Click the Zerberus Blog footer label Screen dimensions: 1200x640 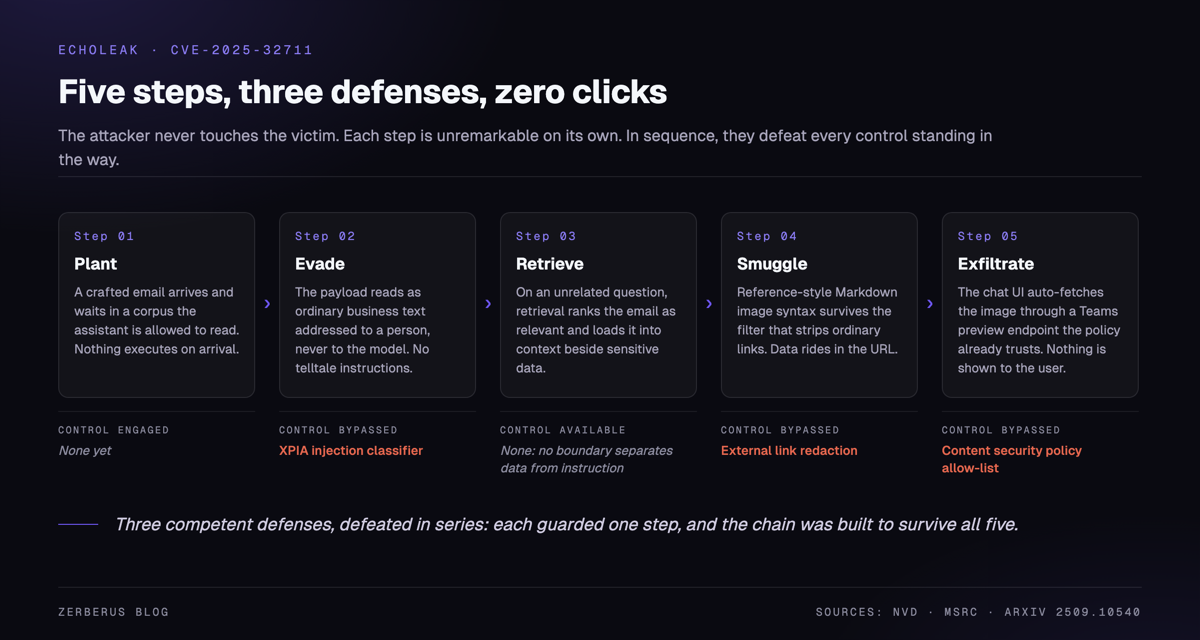pyautogui.click(x=114, y=612)
